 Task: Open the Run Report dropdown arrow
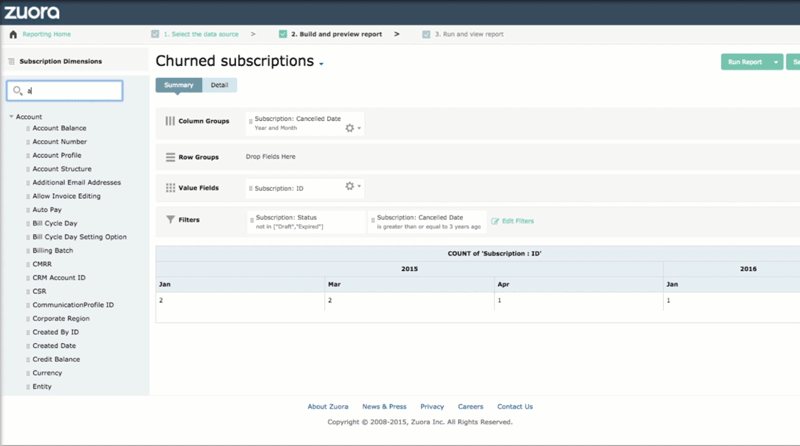click(776, 62)
